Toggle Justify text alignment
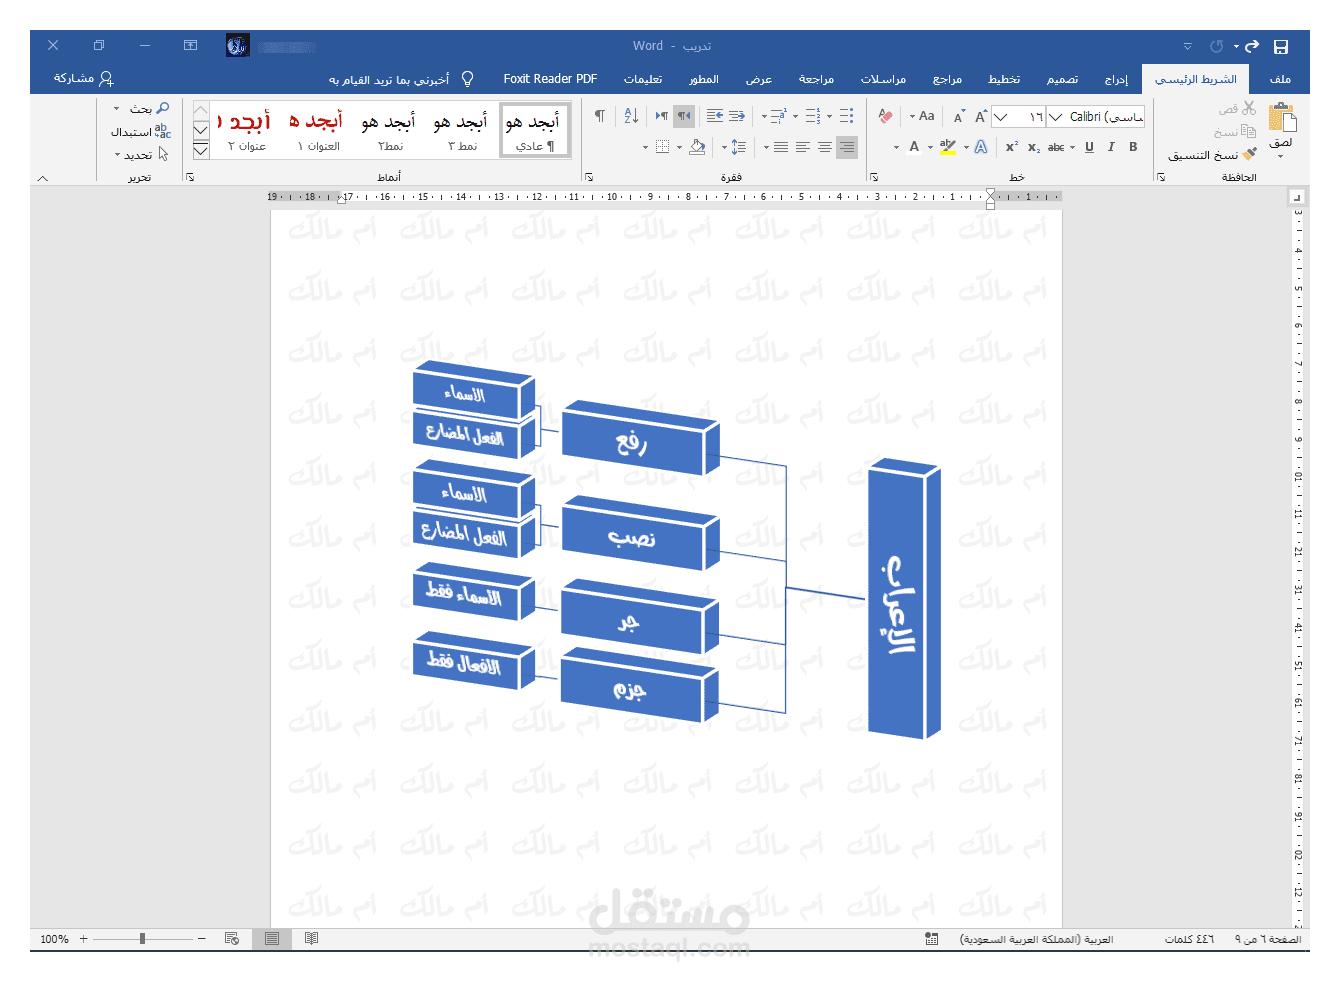This screenshot has height=982, width=1340. tap(781, 147)
